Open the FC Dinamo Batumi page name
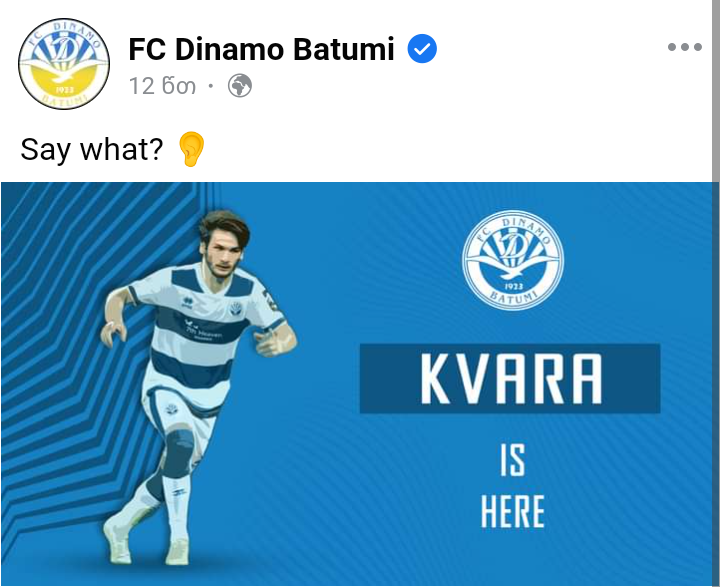Screen dimensions: 720x587 [x=261, y=49]
